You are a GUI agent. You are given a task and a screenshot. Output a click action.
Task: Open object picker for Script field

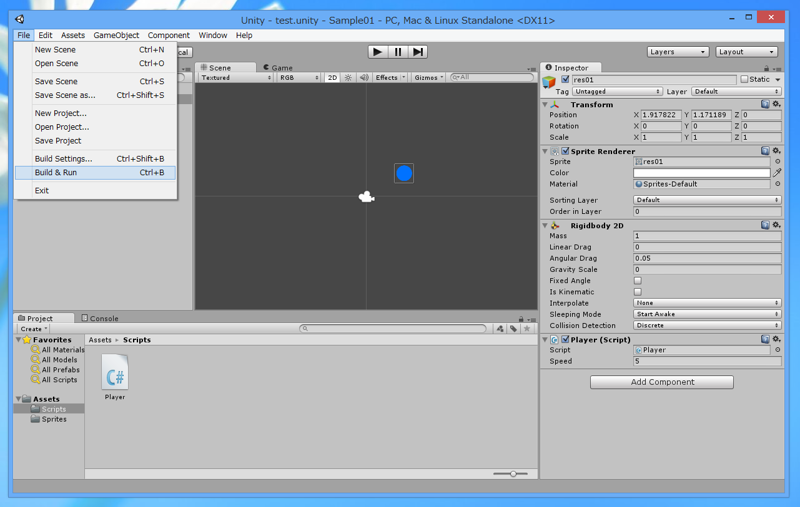(x=778, y=350)
